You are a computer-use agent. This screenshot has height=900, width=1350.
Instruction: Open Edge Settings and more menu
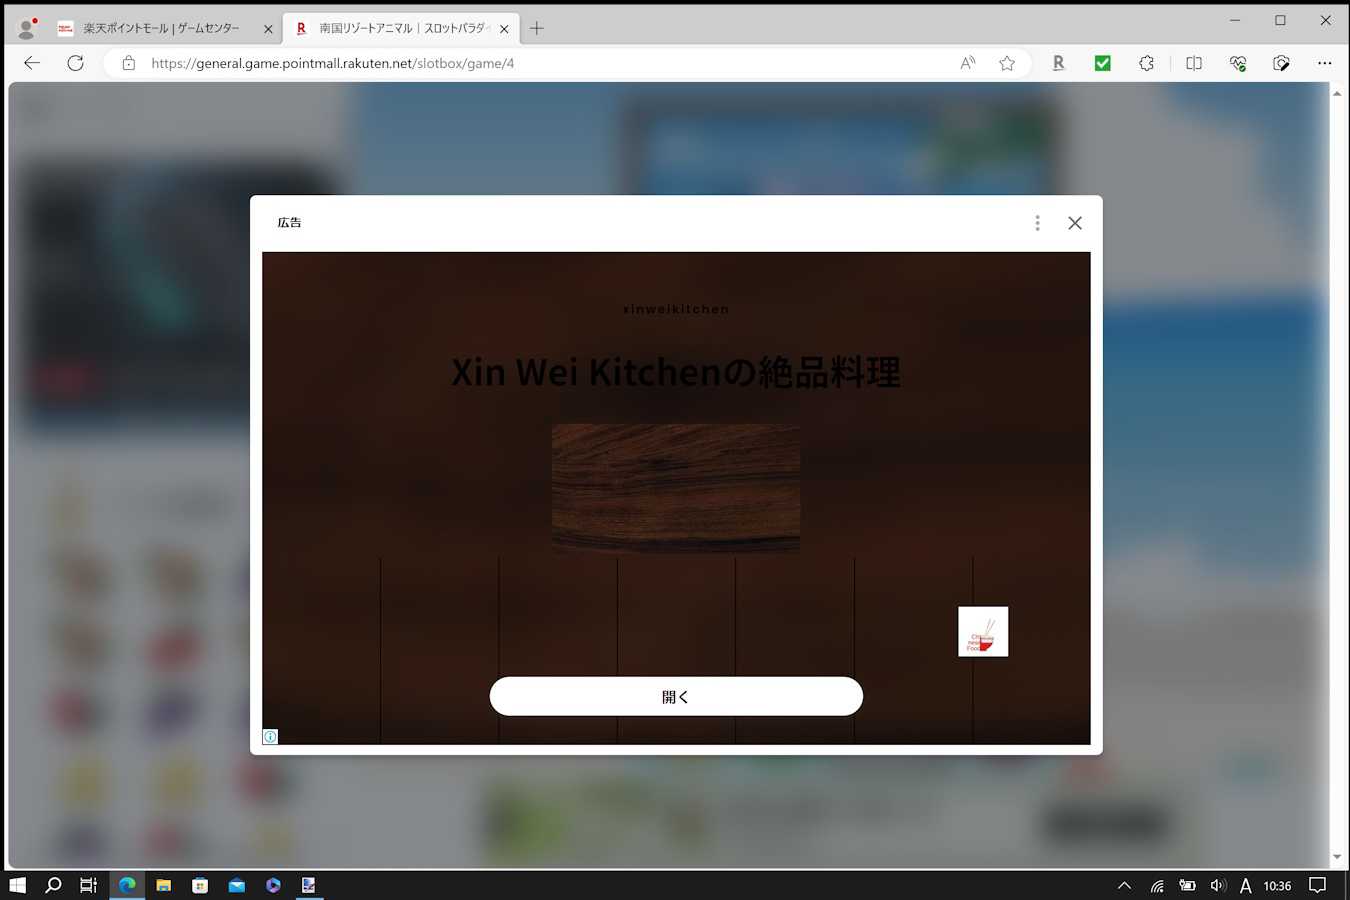tap(1325, 63)
